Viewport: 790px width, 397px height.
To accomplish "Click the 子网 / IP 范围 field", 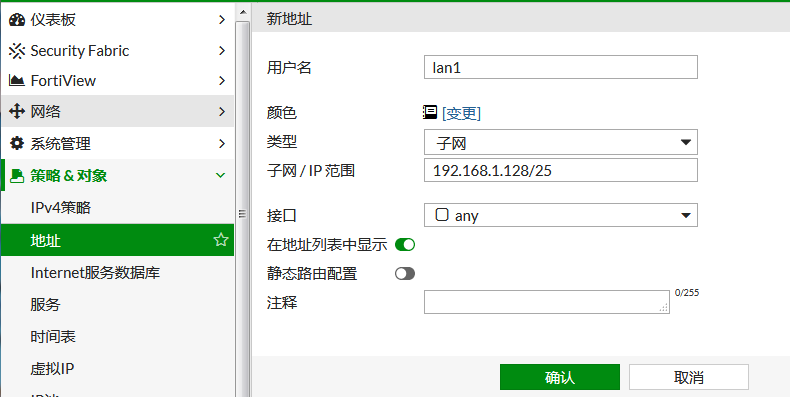I will [x=561, y=170].
